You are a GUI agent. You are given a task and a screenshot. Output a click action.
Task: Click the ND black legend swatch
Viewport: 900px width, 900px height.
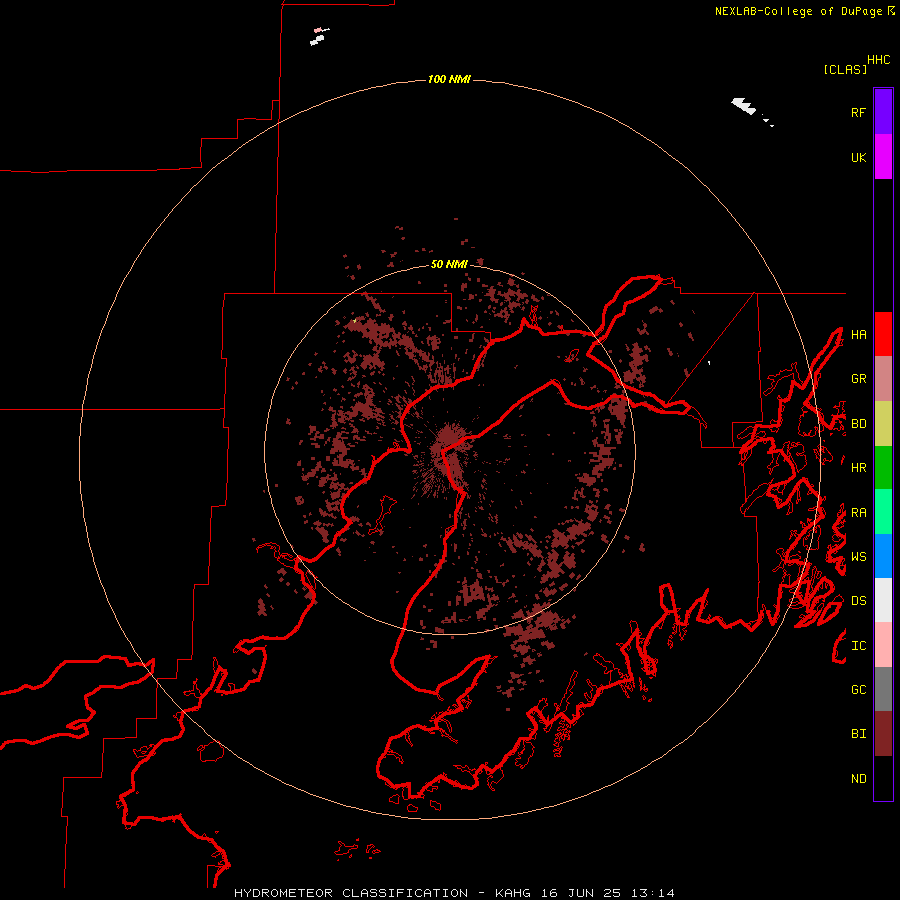(883, 778)
